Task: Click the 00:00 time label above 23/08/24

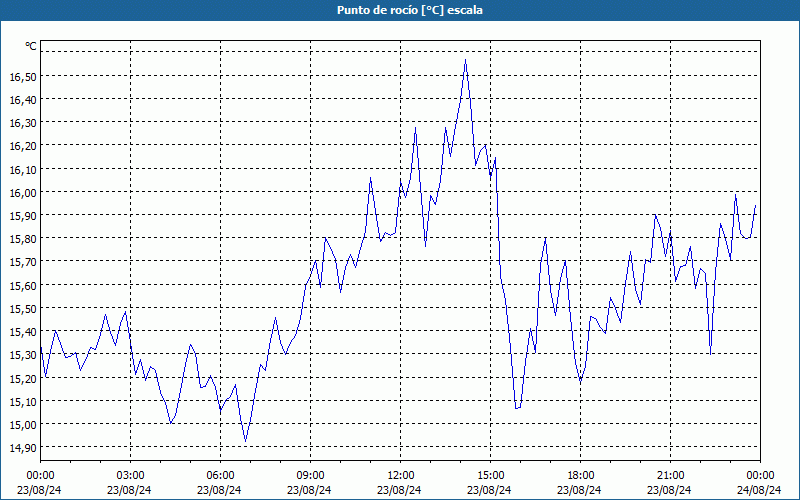Action: 40,476
